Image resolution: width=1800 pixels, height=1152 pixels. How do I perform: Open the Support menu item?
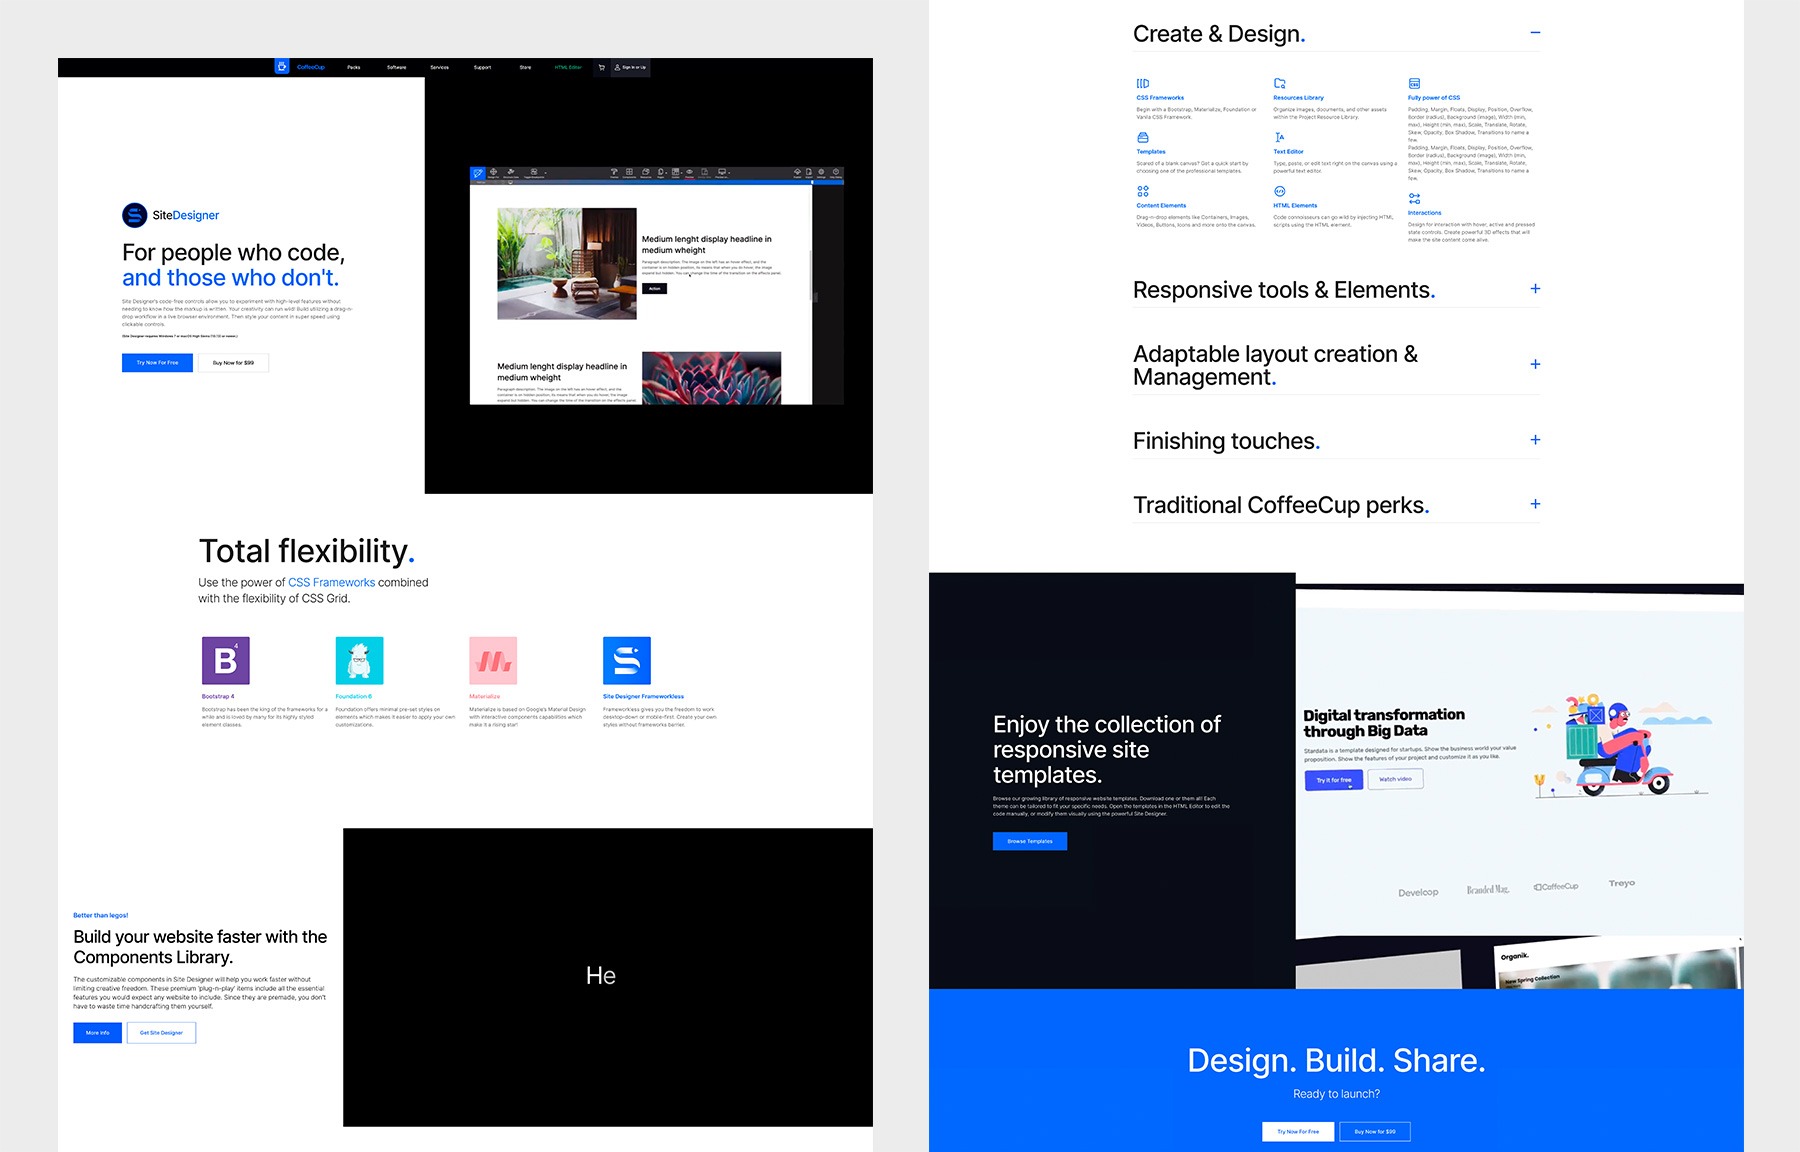[482, 67]
